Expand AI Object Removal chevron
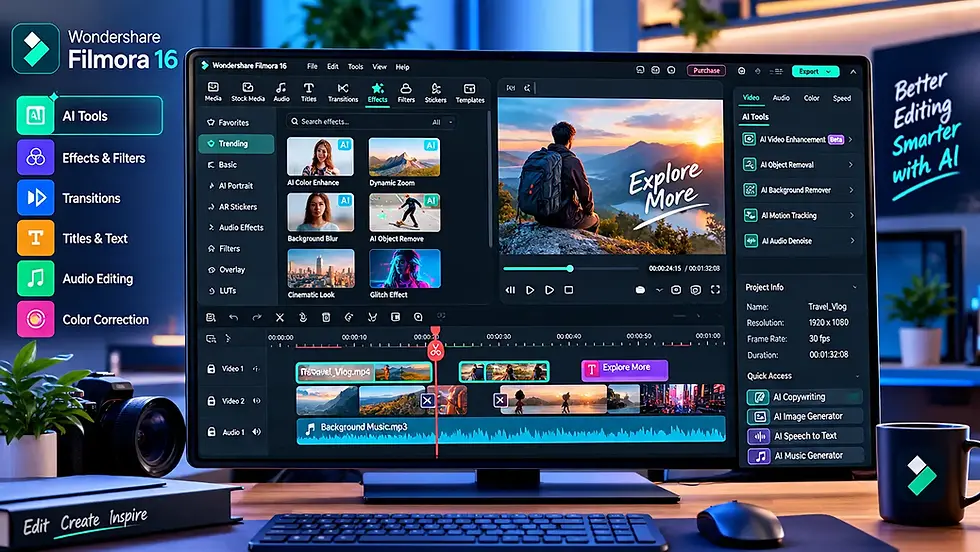Viewport: 980px width, 552px height. coord(851,164)
